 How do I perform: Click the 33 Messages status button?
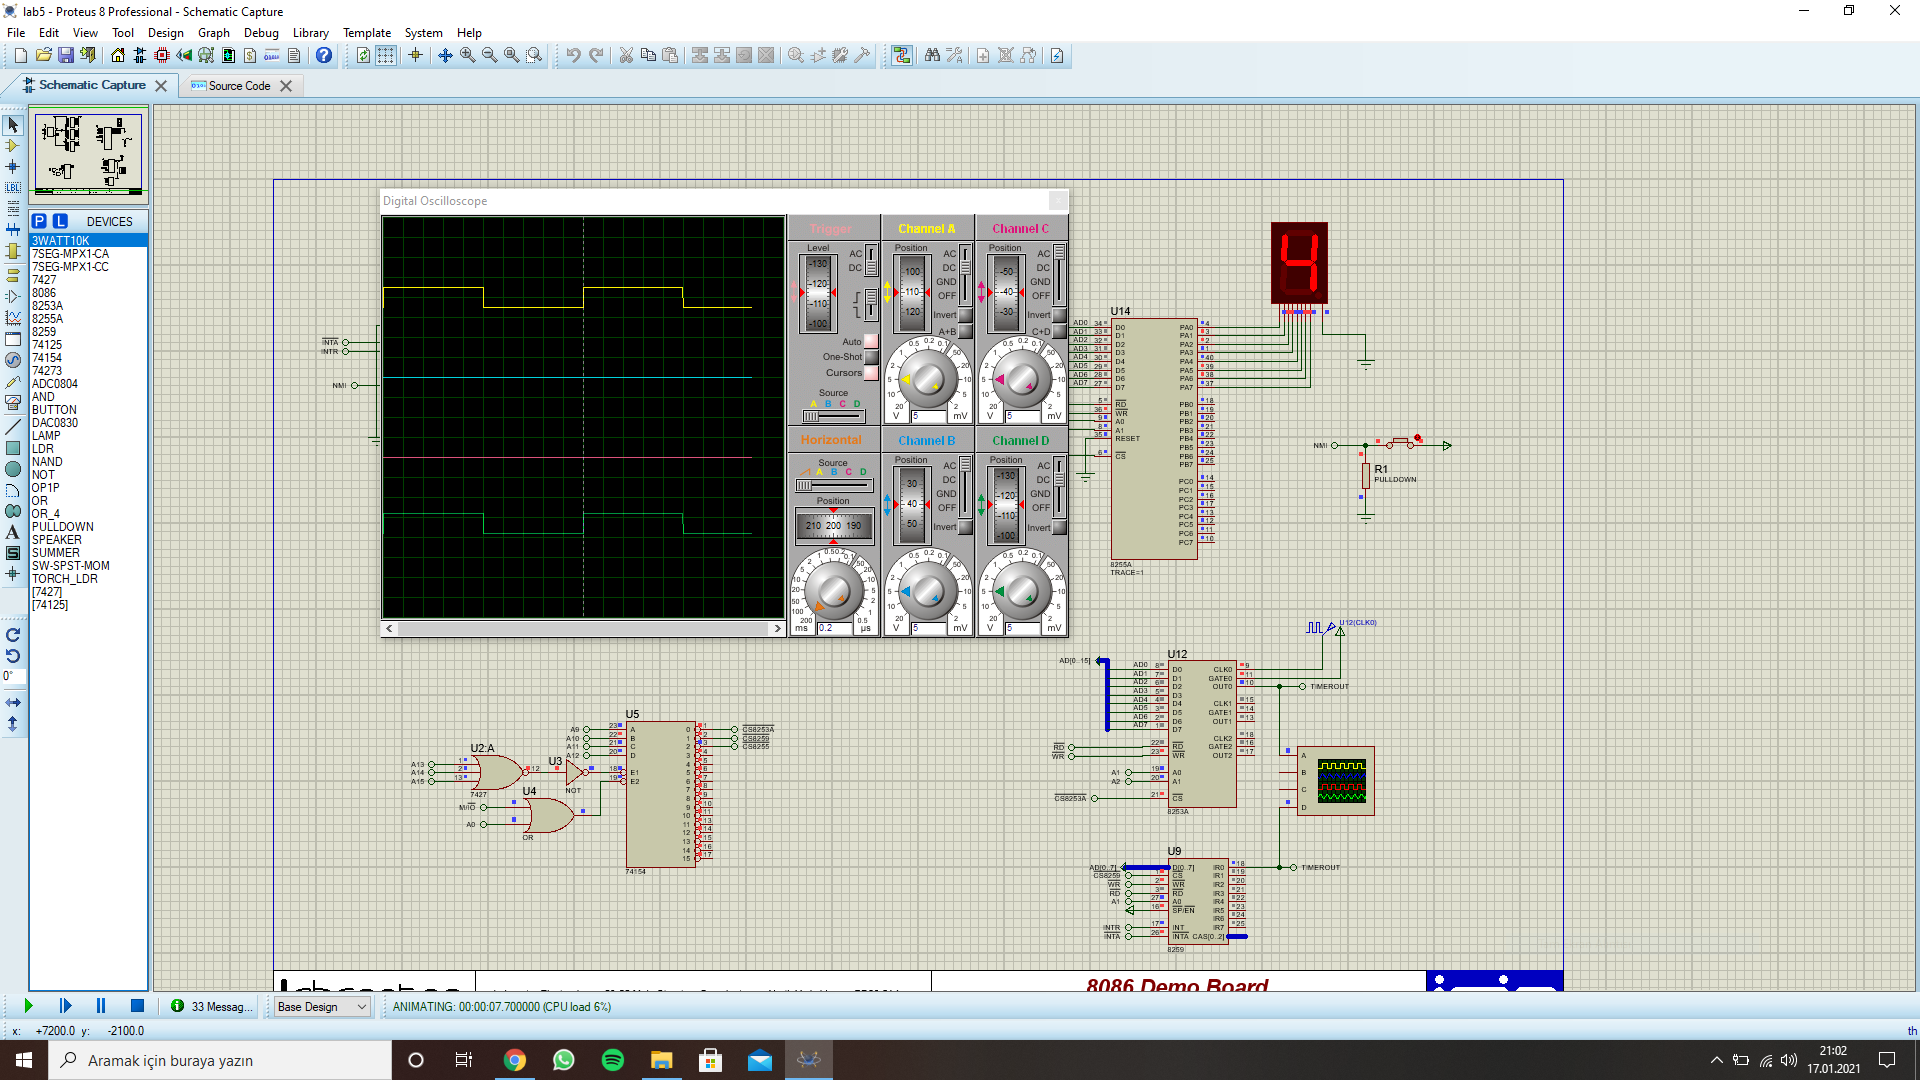click(x=212, y=1007)
